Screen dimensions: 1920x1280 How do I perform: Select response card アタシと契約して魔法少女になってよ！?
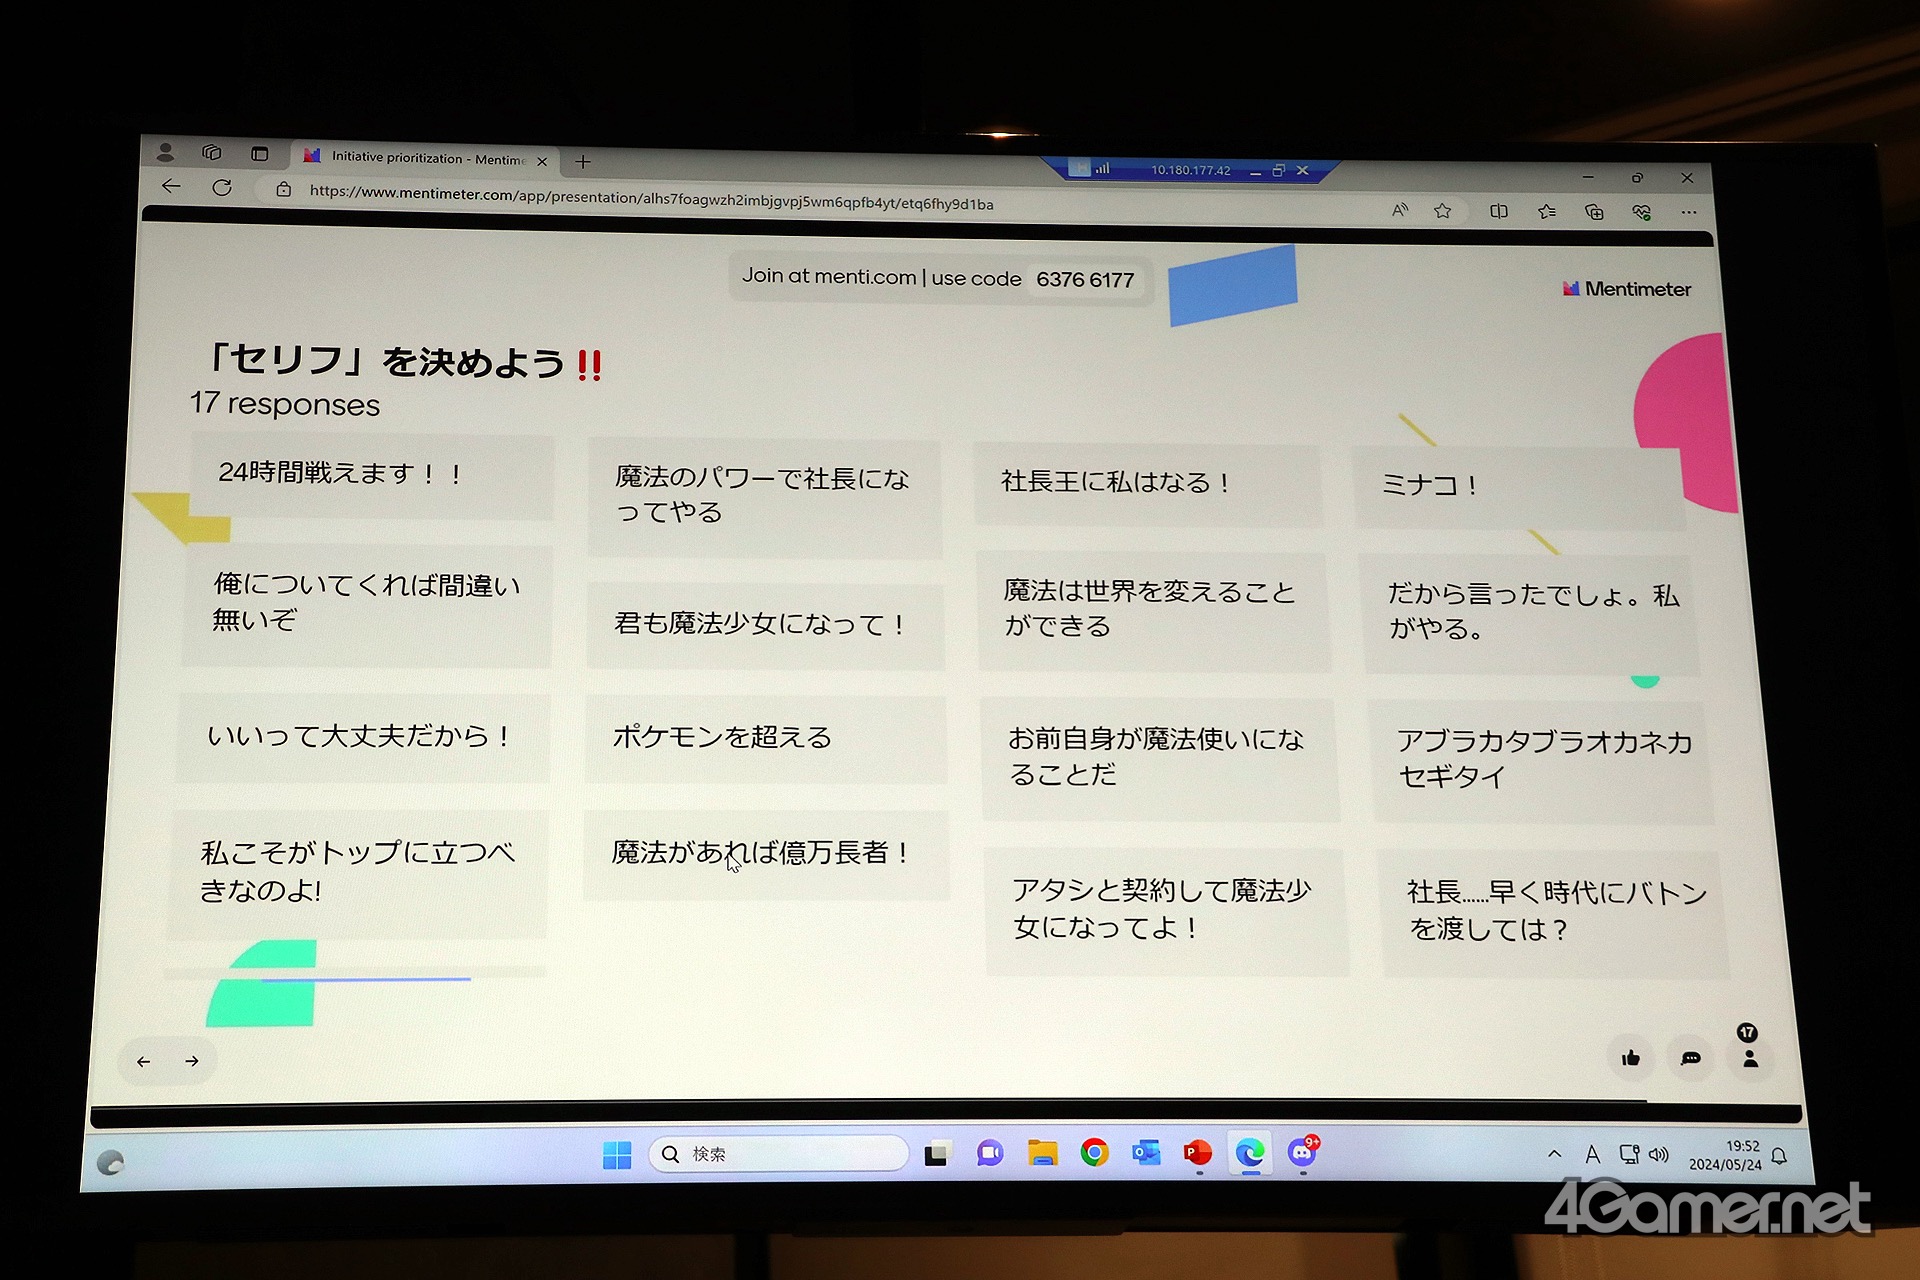(x=1166, y=912)
